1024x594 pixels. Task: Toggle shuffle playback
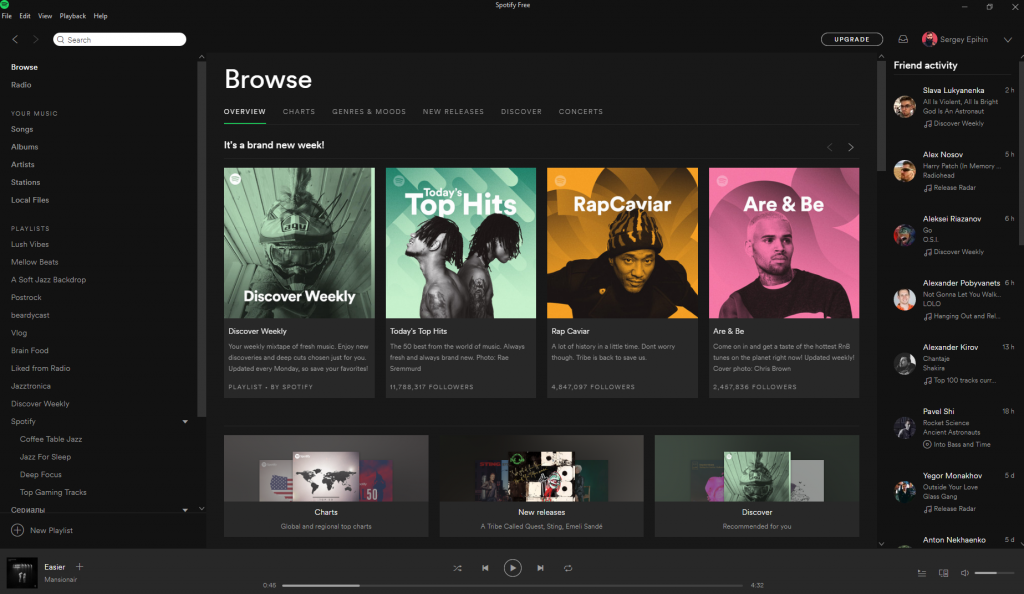457,568
